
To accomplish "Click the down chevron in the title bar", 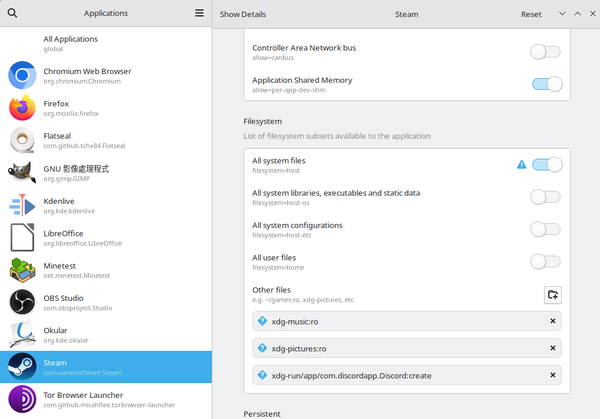I will point(562,14).
